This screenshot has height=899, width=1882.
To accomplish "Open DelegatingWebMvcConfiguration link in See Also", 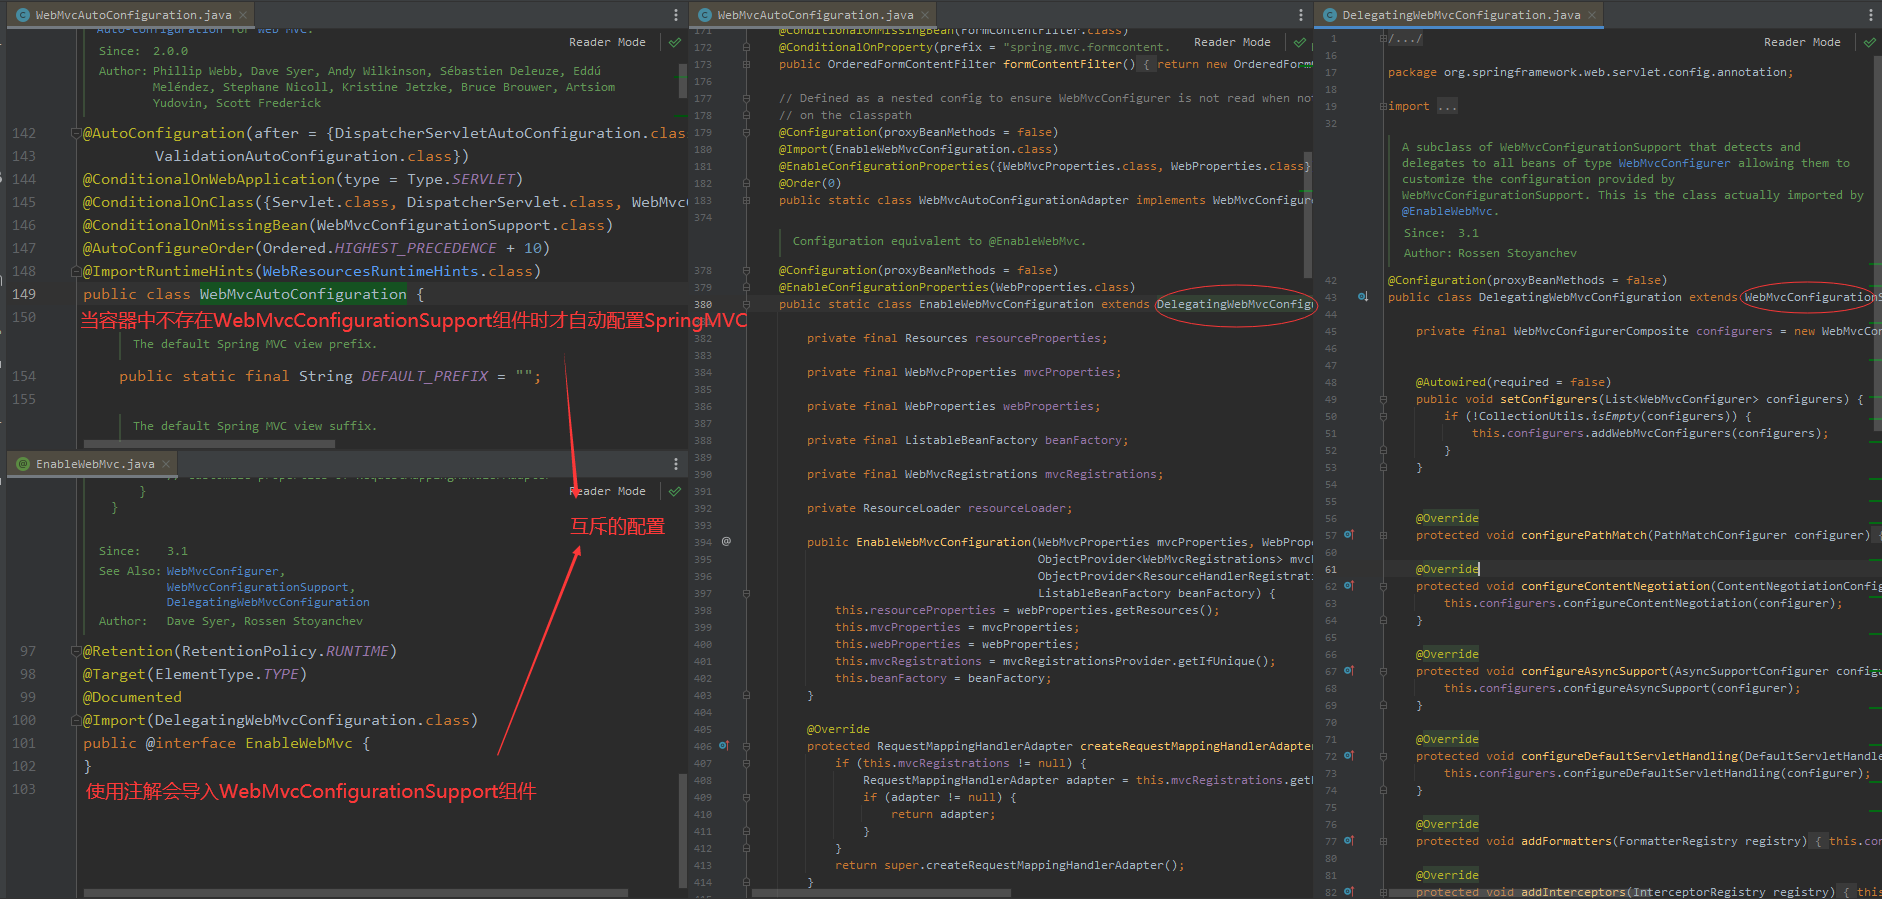I will pyautogui.click(x=268, y=602).
